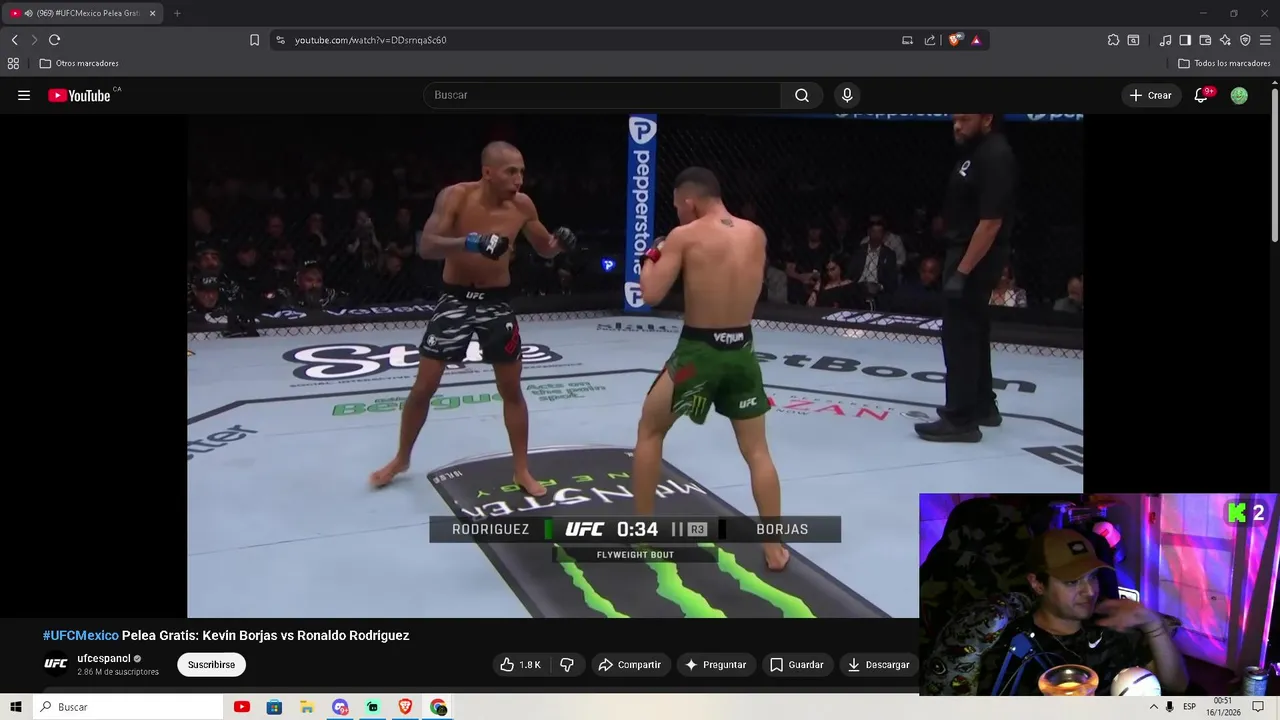Screen dimensions: 1280x720
Task: Open the Otros marcadores bookmarks folder
Action: point(79,63)
